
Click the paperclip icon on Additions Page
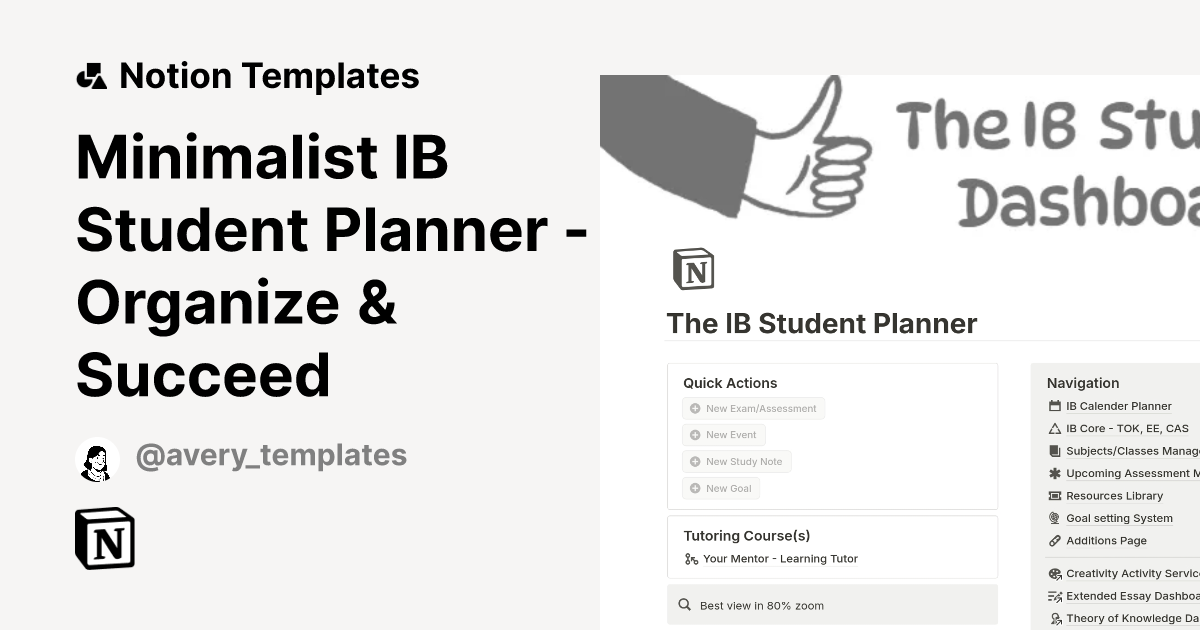tap(1054, 540)
